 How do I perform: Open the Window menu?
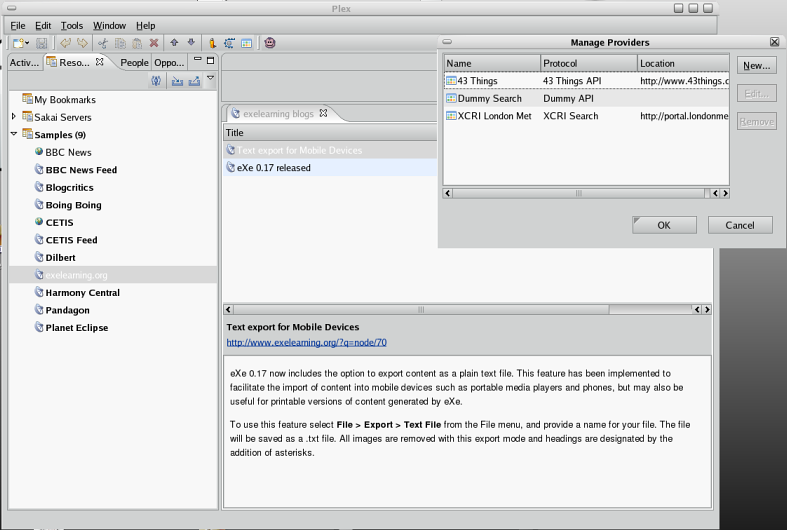(x=109, y=26)
